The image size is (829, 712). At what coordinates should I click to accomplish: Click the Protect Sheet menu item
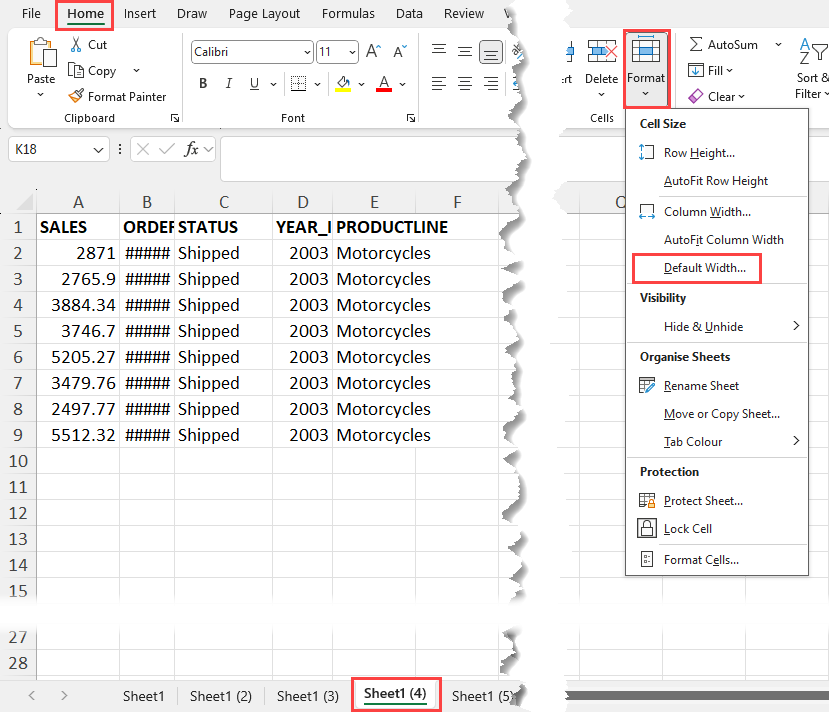click(703, 501)
